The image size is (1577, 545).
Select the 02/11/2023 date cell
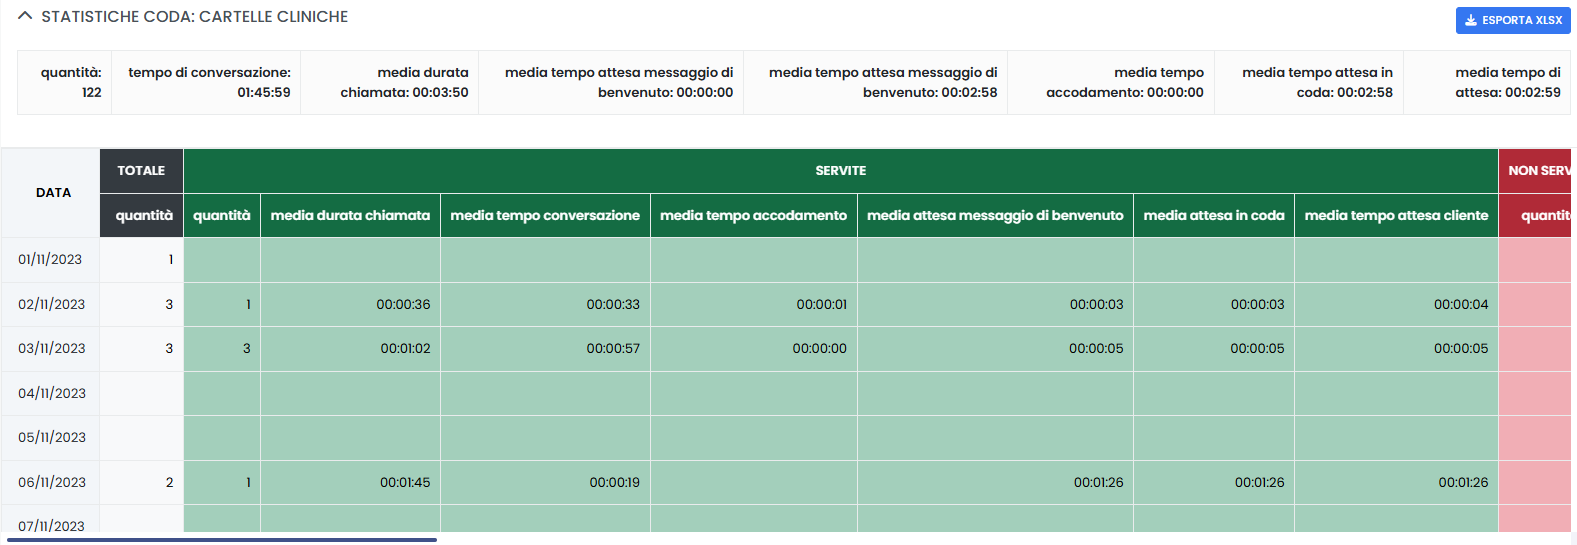point(51,304)
